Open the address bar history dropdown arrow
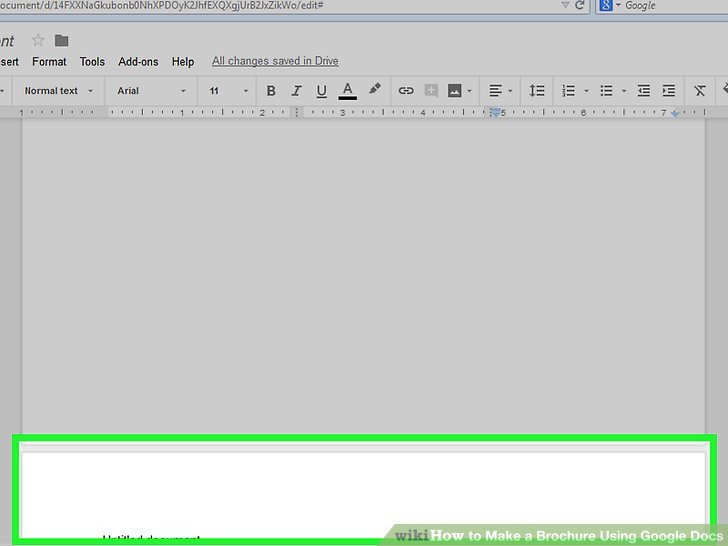 pyautogui.click(x=565, y=5)
